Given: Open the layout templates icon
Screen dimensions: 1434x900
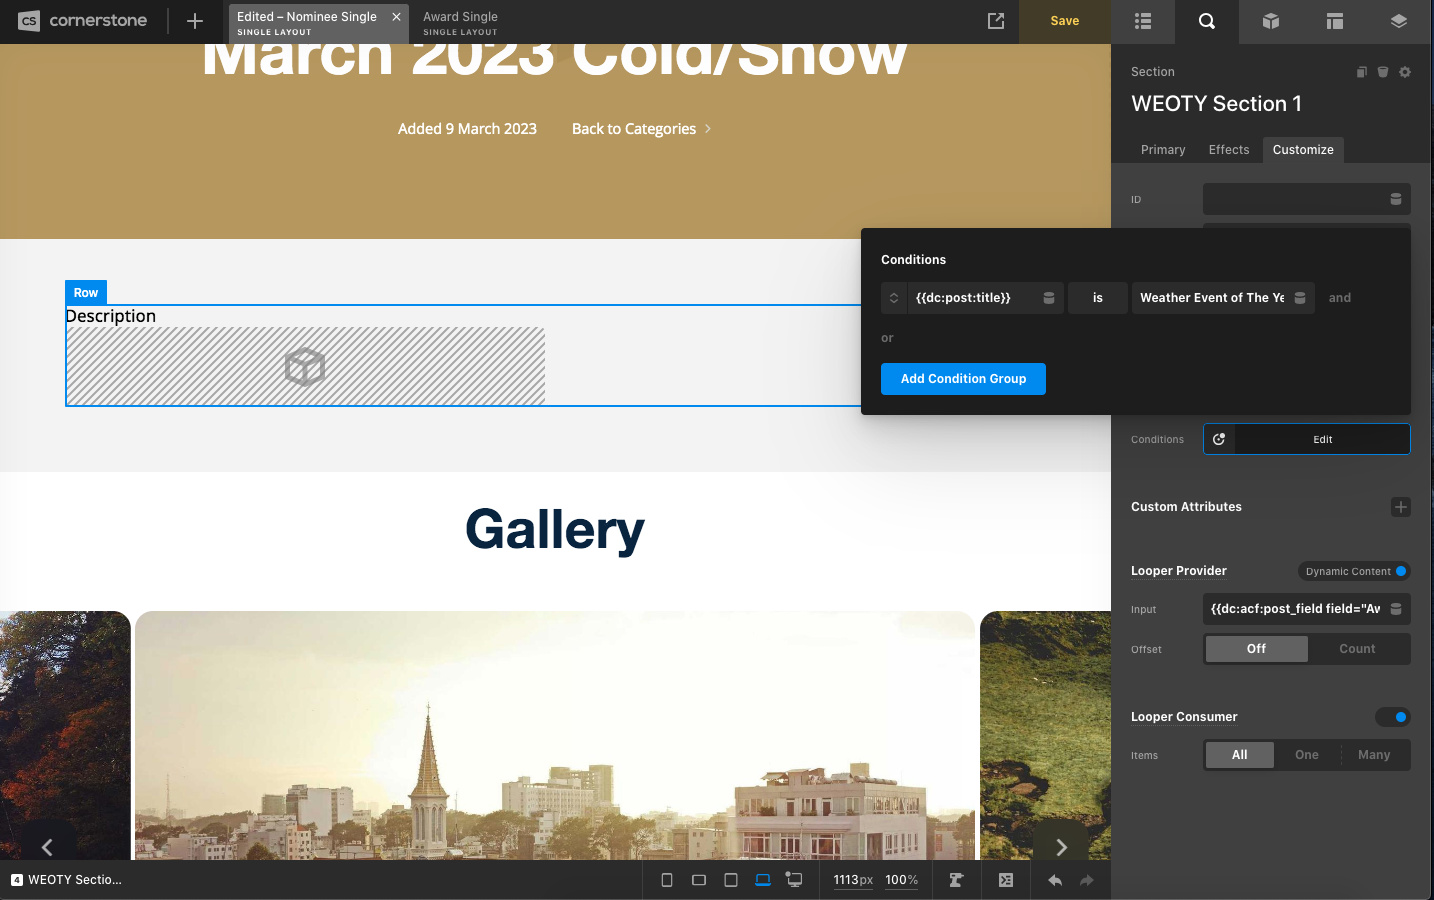Looking at the screenshot, I should pos(1335,21).
